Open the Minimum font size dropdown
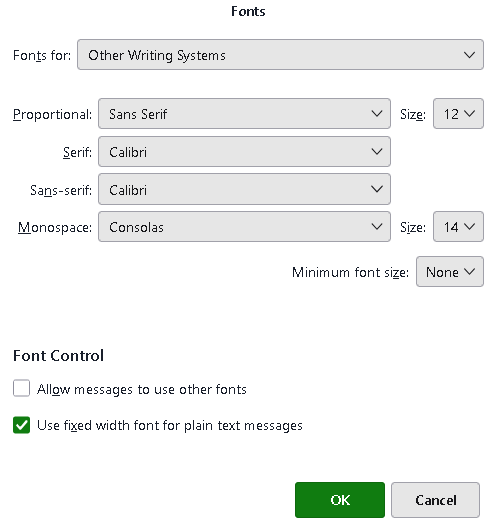494x527 pixels. pyautogui.click(x=450, y=272)
